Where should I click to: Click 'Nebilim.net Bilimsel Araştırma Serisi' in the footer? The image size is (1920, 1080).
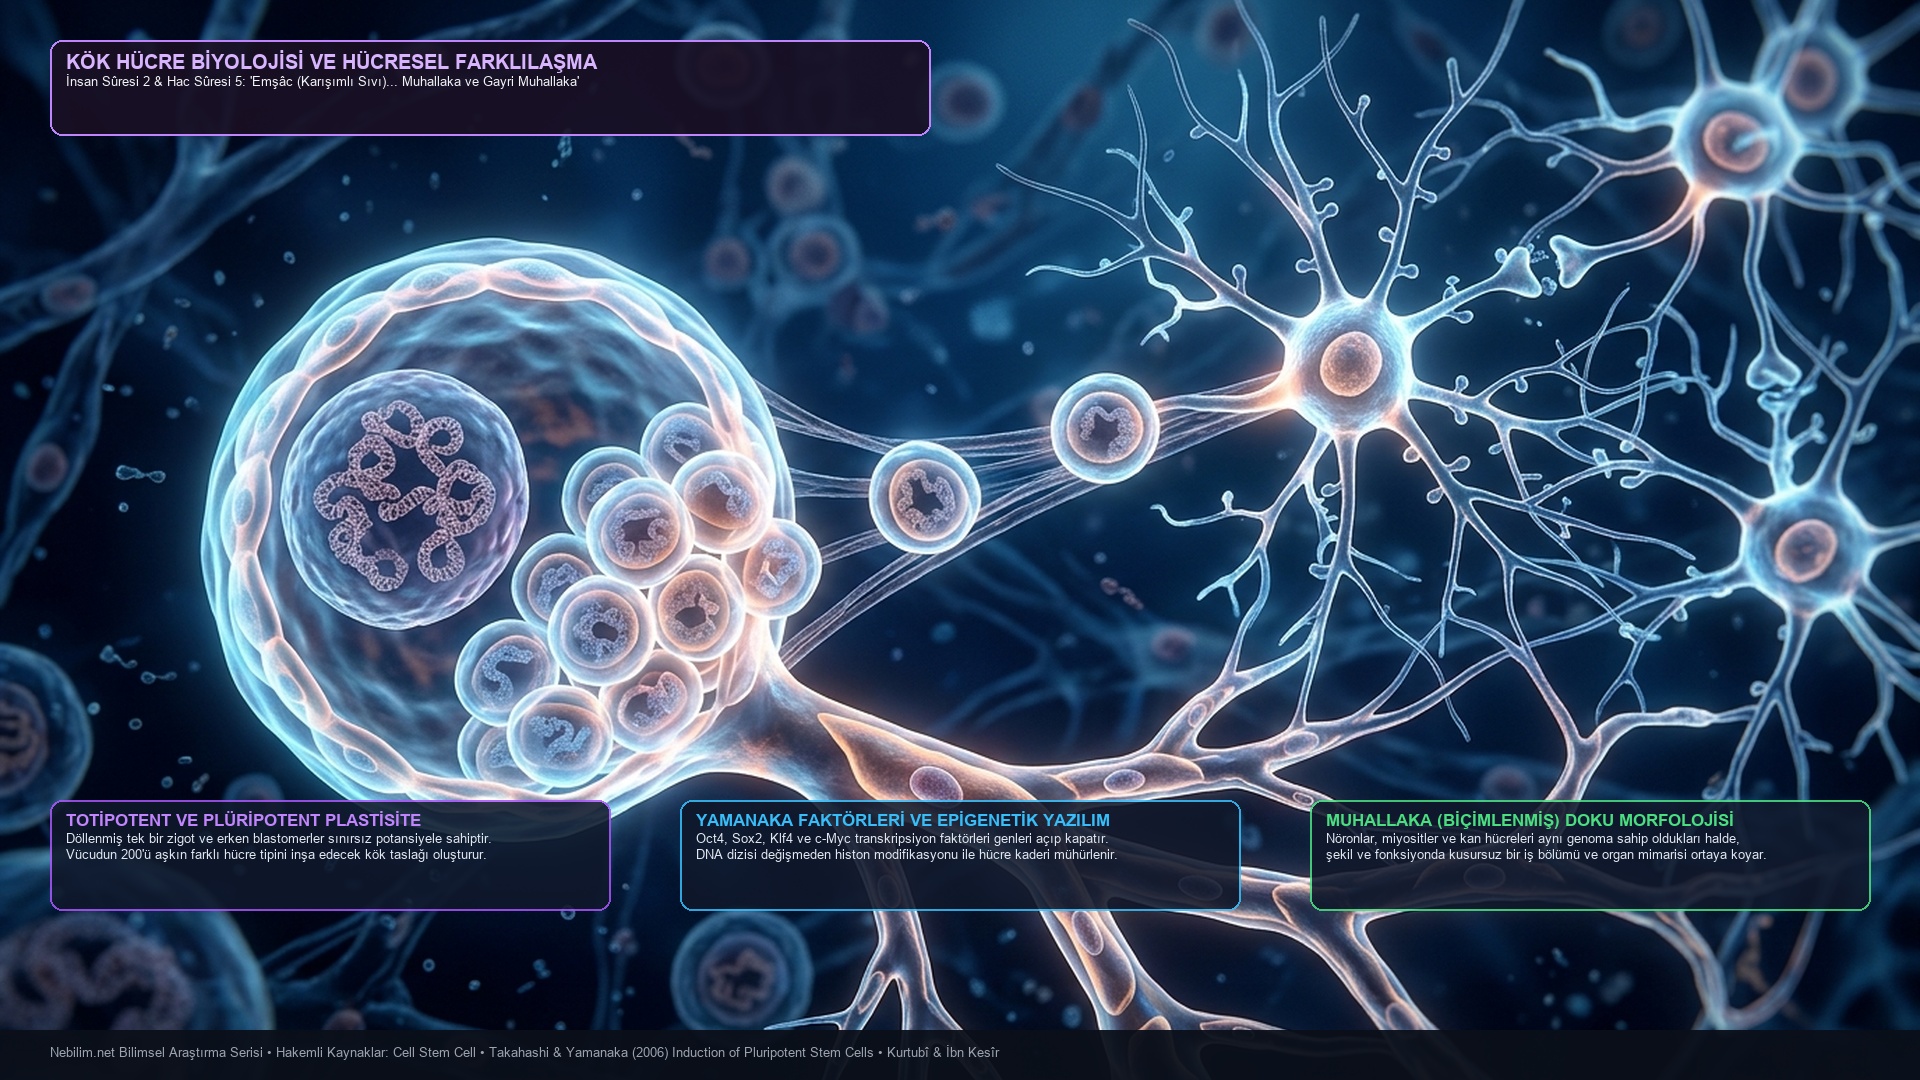[x=156, y=1053]
